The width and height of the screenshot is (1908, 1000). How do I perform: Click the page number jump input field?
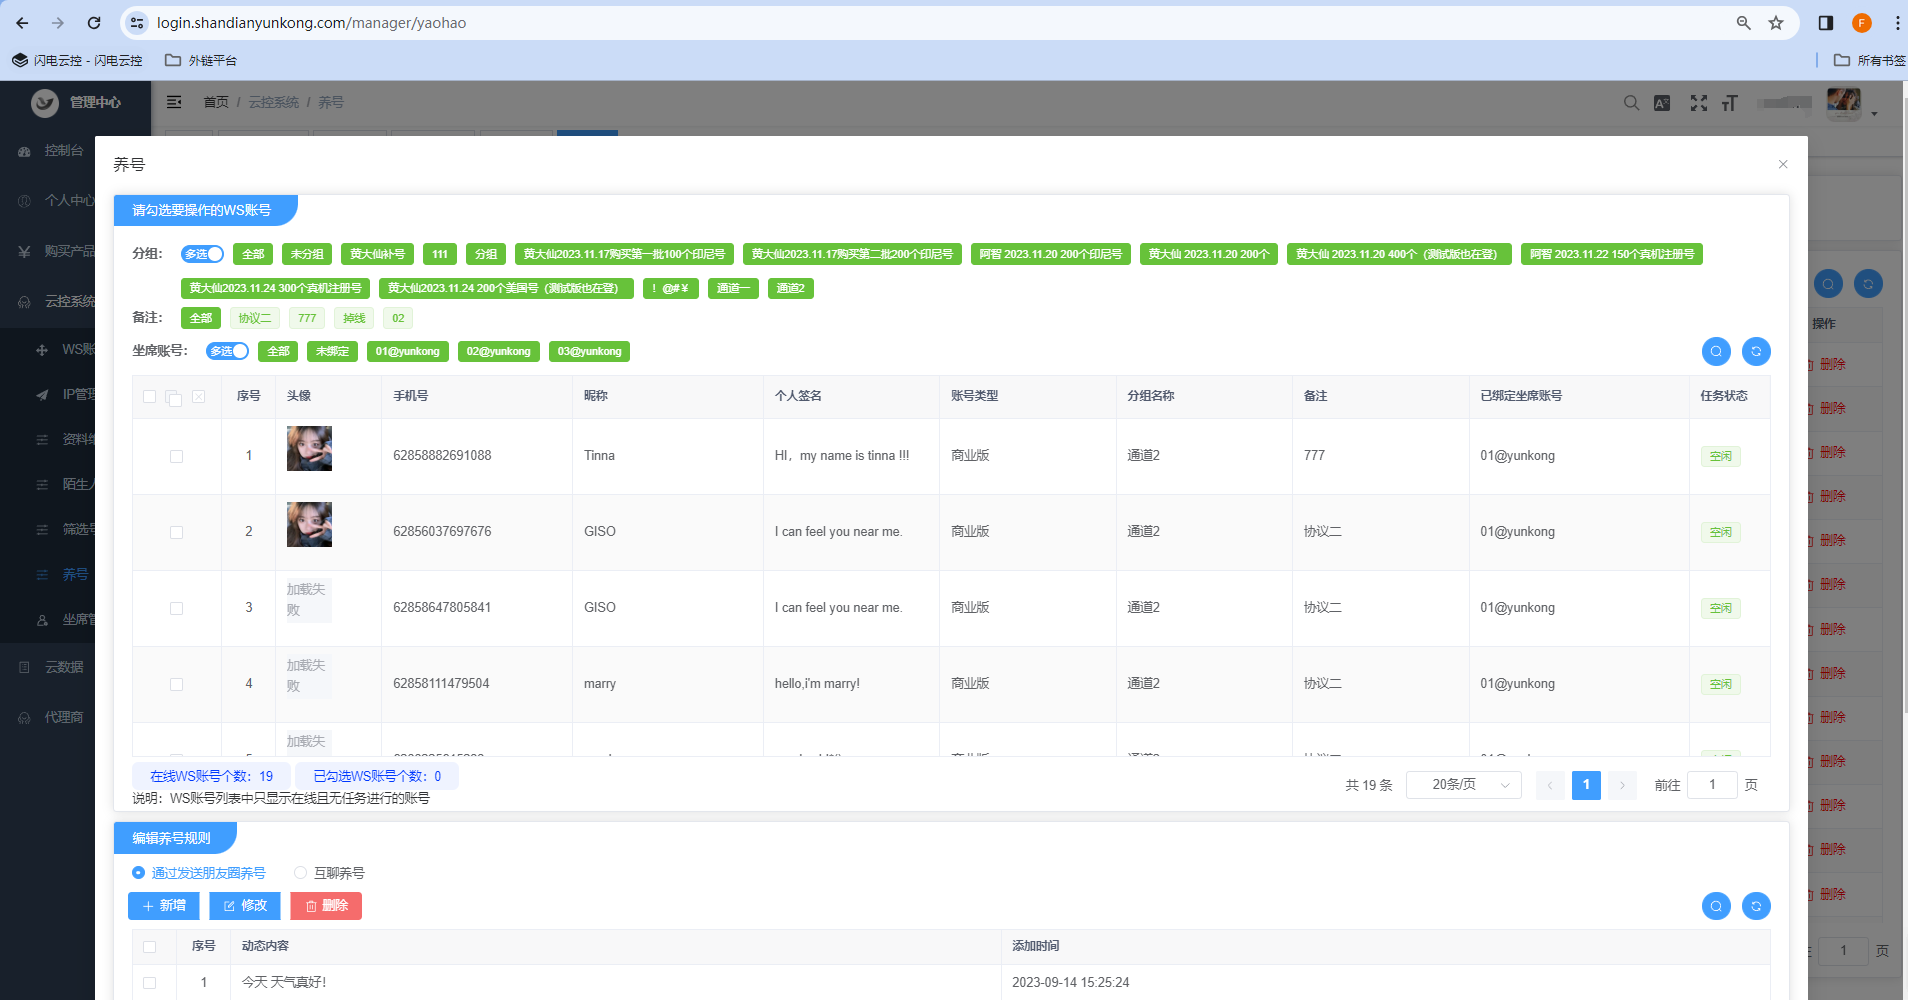pyautogui.click(x=1712, y=785)
